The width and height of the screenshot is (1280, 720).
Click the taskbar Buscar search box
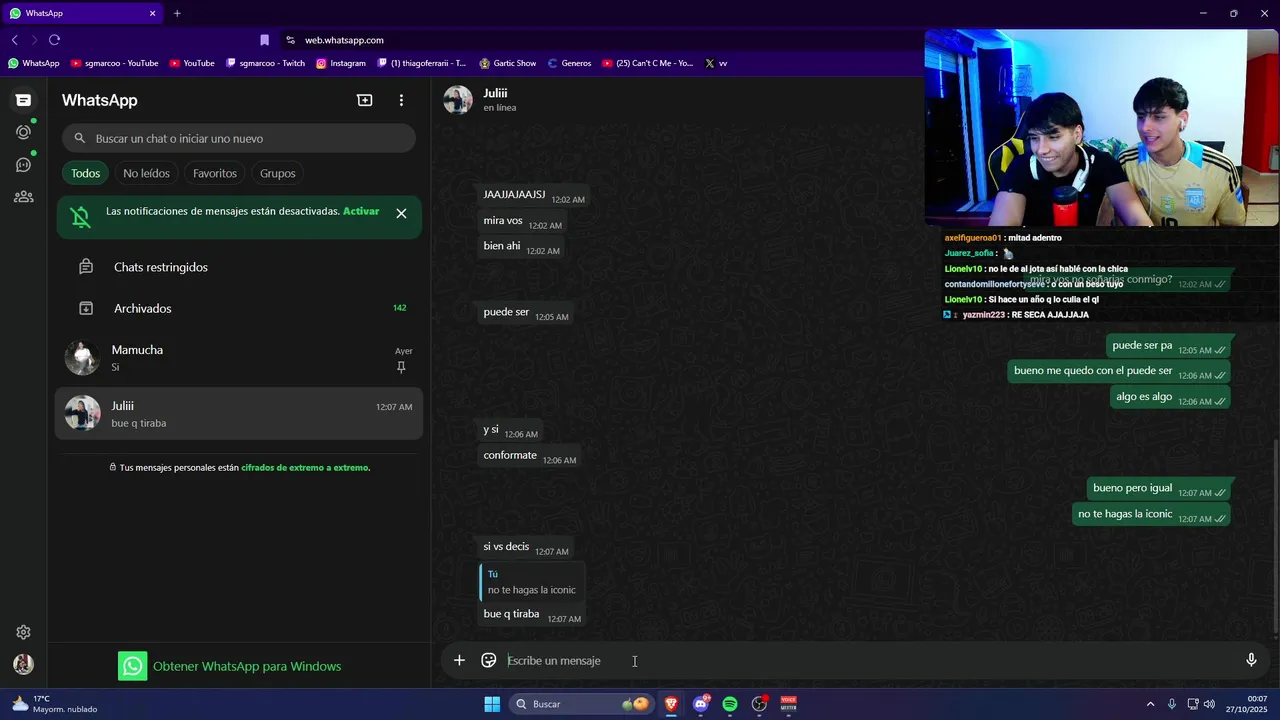point(581,704)
